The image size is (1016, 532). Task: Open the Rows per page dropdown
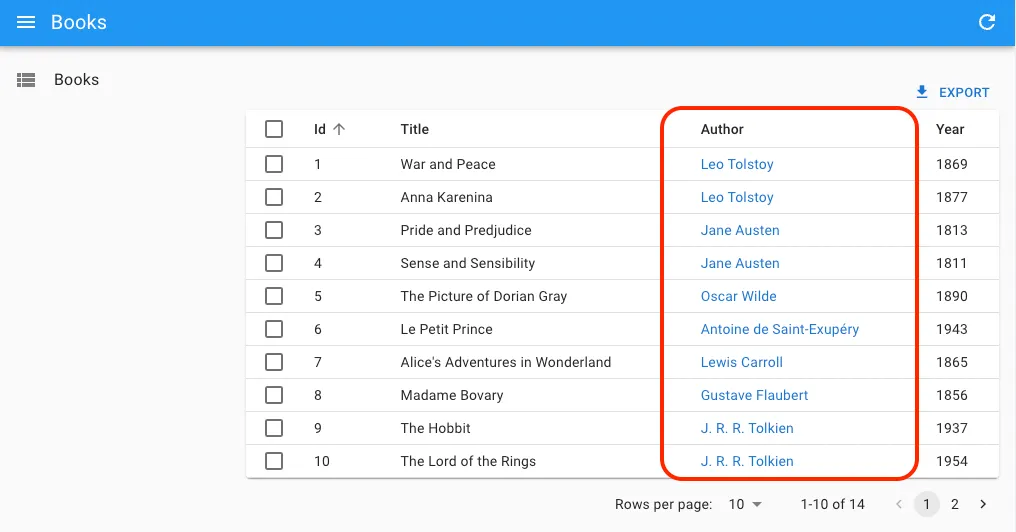coord(745,504)
